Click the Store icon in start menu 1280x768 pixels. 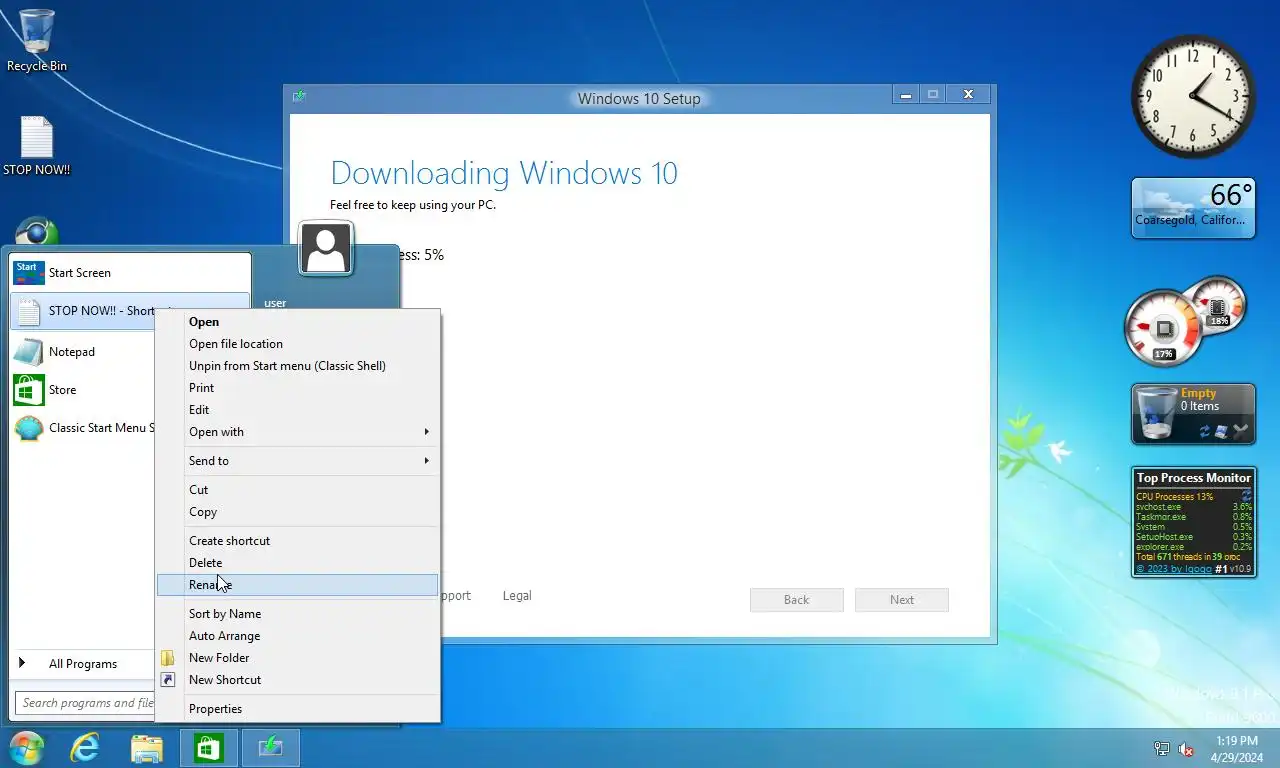point(28,390)
